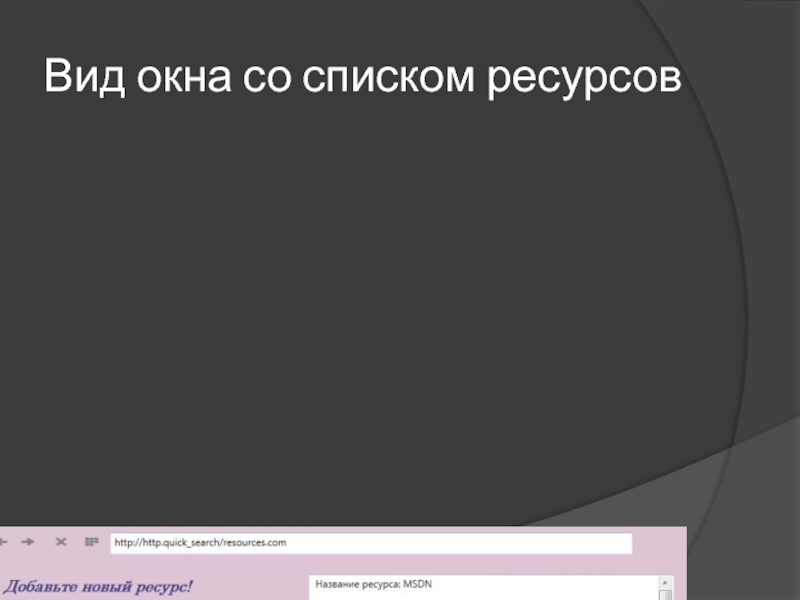Click the slide title 'Вид окна со списком ресурсов'
Screen dimensions: 800x600
coord(362,77)
